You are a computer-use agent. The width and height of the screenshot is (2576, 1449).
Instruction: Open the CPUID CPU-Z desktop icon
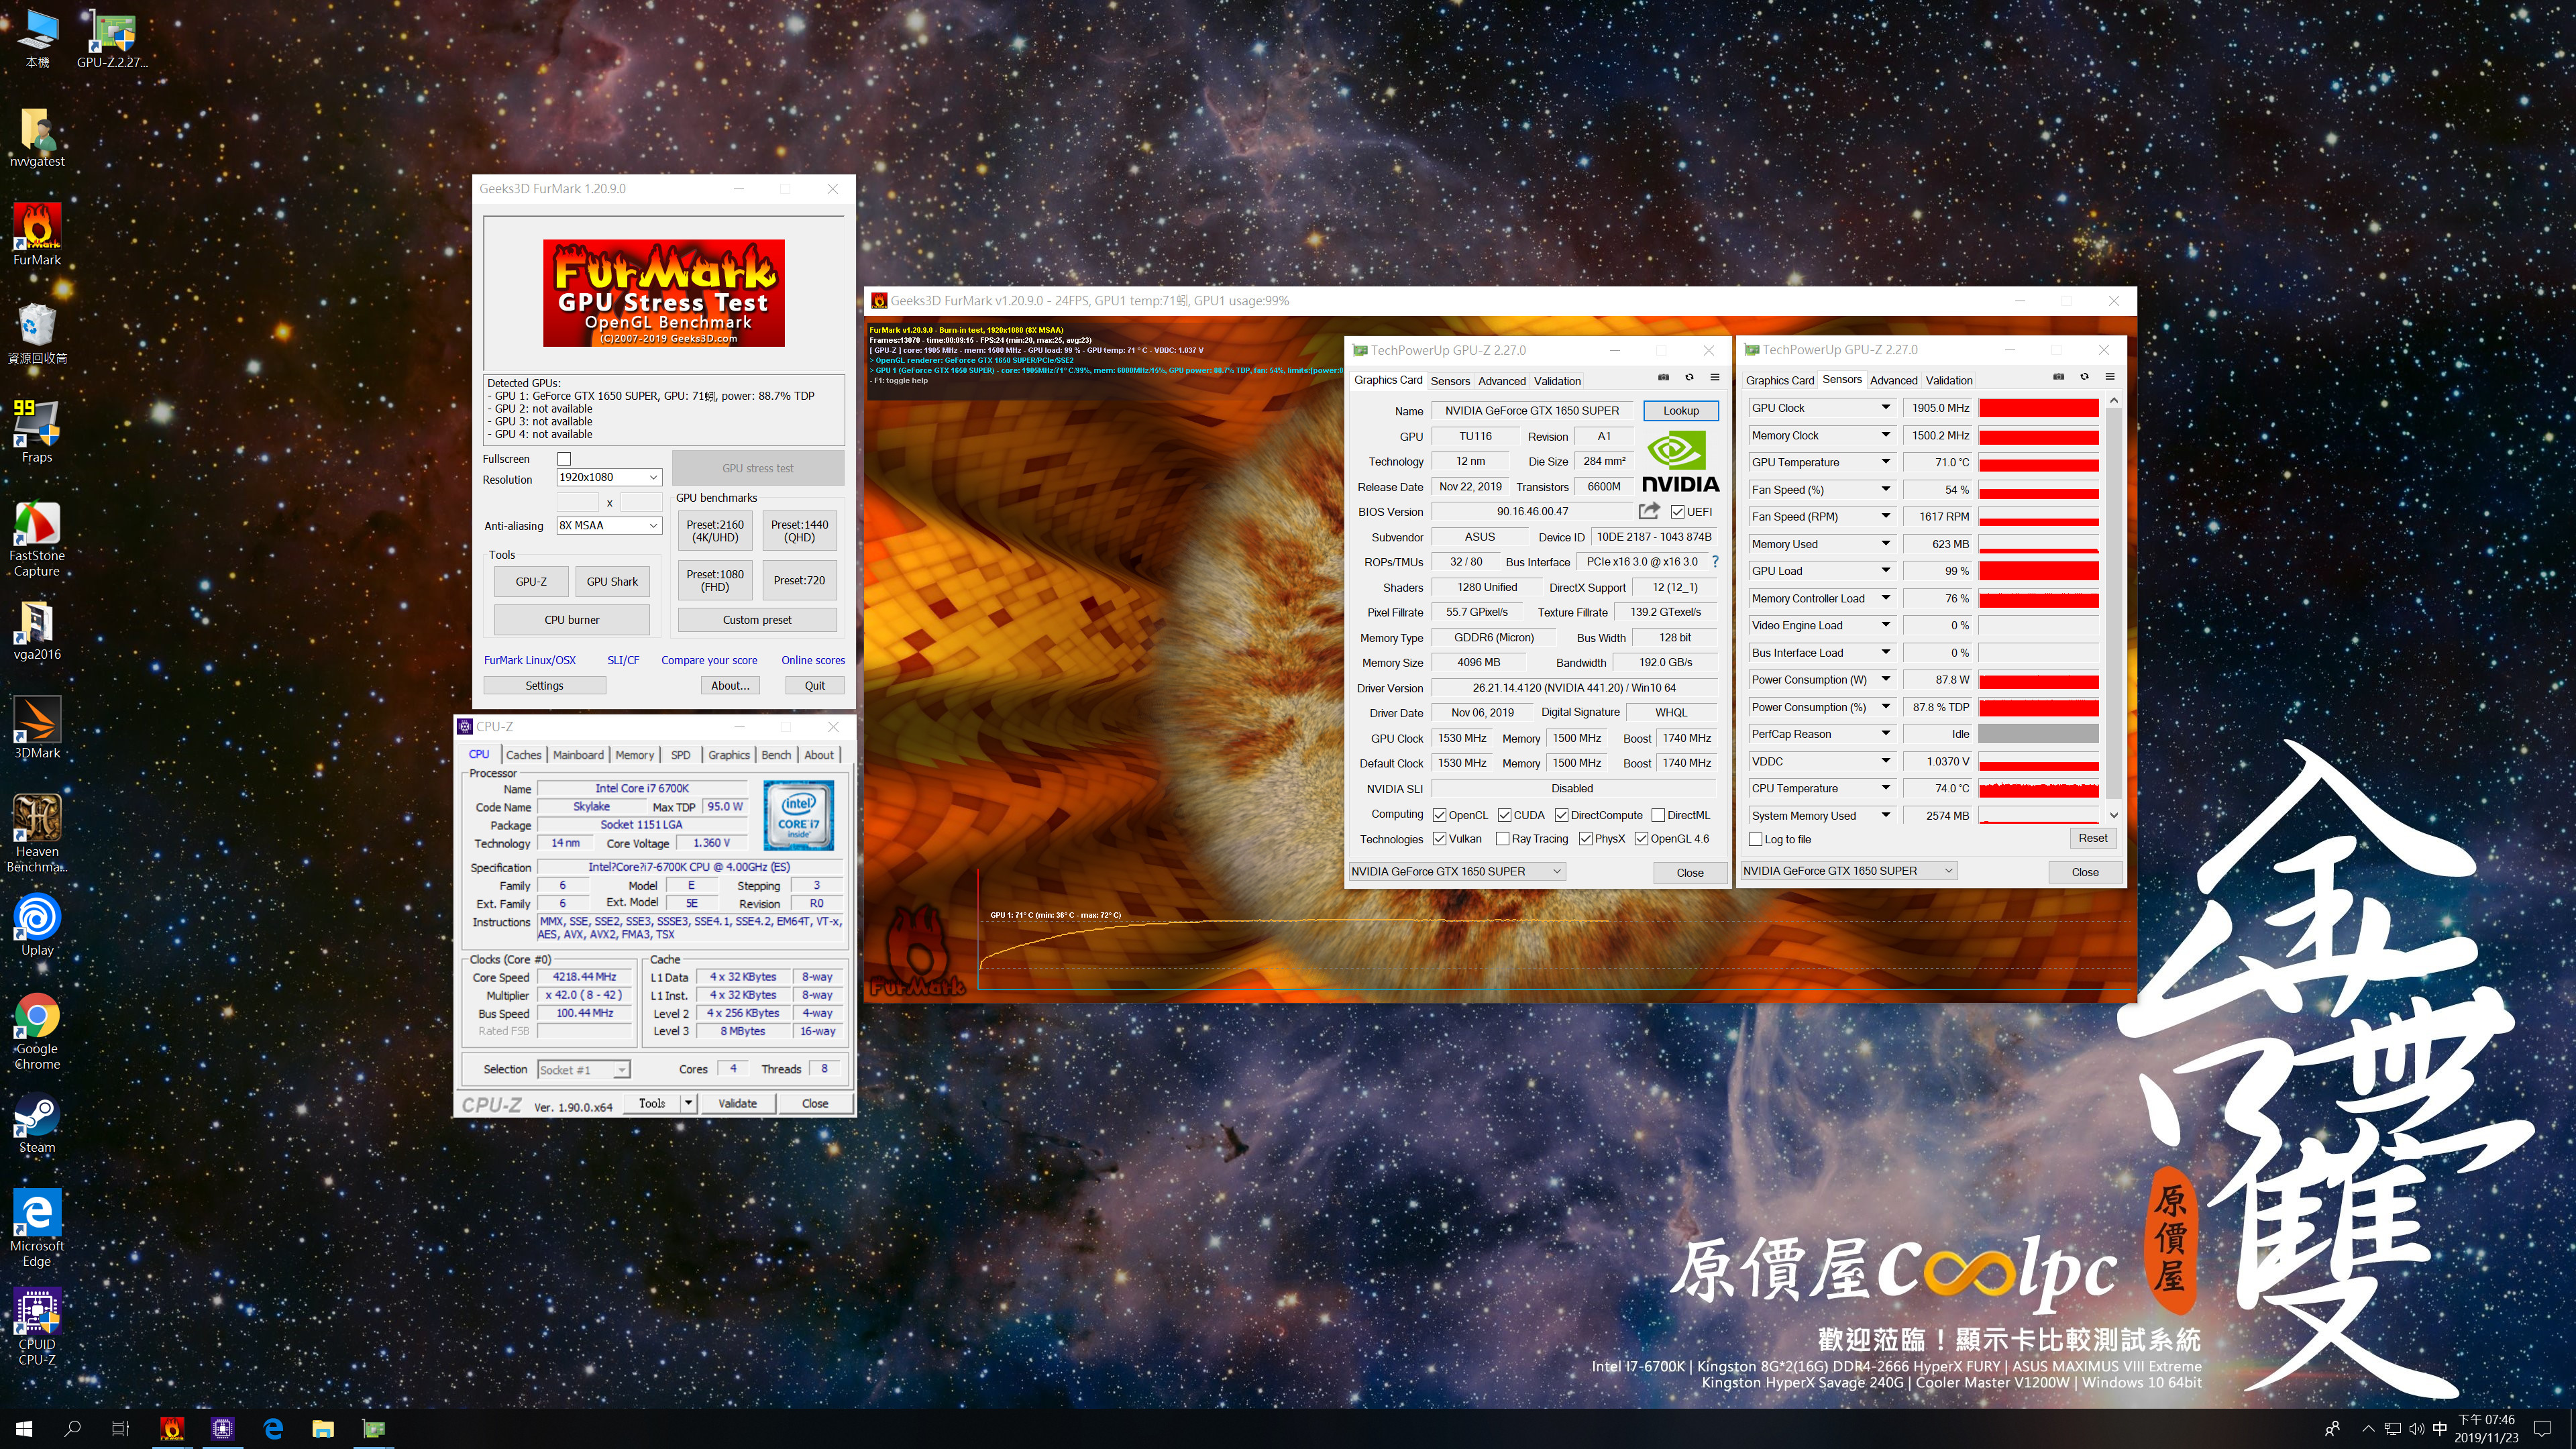pyautogui.click(x=37, y=1327)
